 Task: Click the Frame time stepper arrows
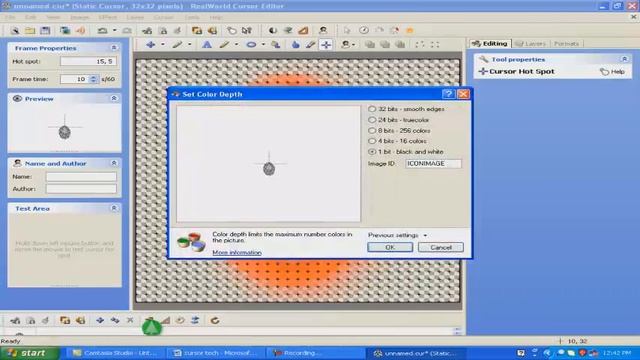point(93,79)
